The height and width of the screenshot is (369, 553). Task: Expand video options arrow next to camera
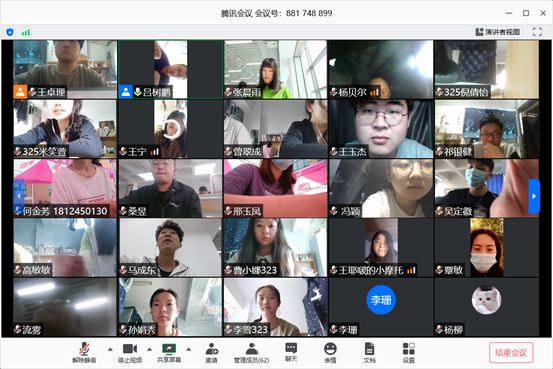(x=150, y=350)
